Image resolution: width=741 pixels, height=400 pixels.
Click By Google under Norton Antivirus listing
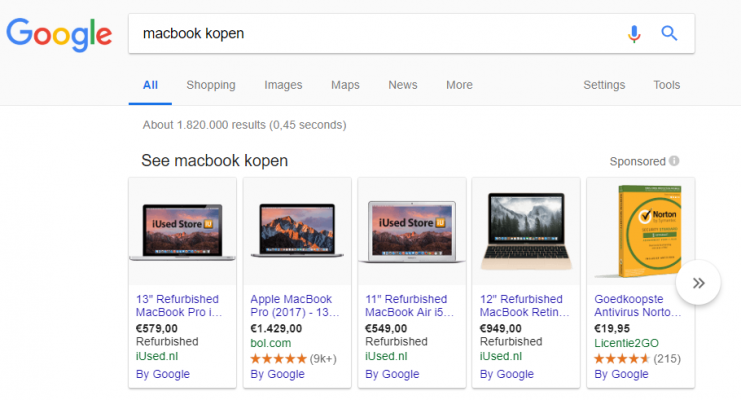pos(621,374)
